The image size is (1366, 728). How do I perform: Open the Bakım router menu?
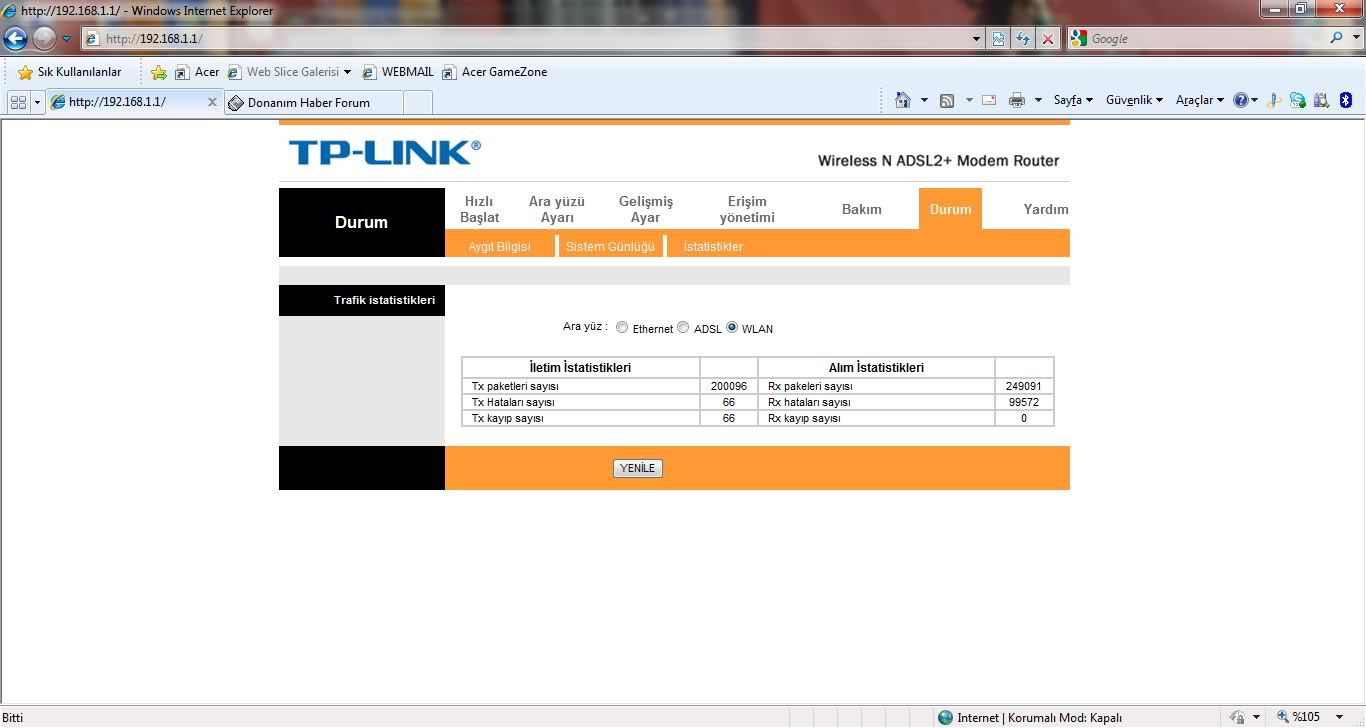pos(862,209)
